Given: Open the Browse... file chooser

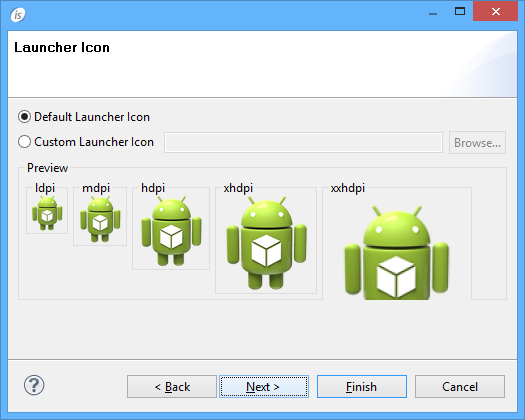Looking at the screenshot, I should [477, 143].
